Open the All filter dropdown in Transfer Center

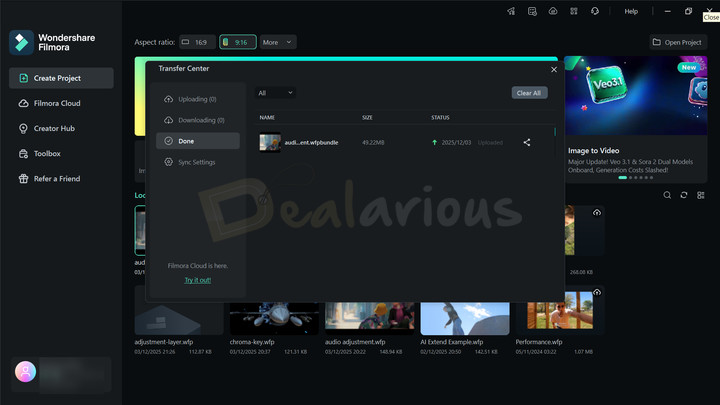[275, 93]
